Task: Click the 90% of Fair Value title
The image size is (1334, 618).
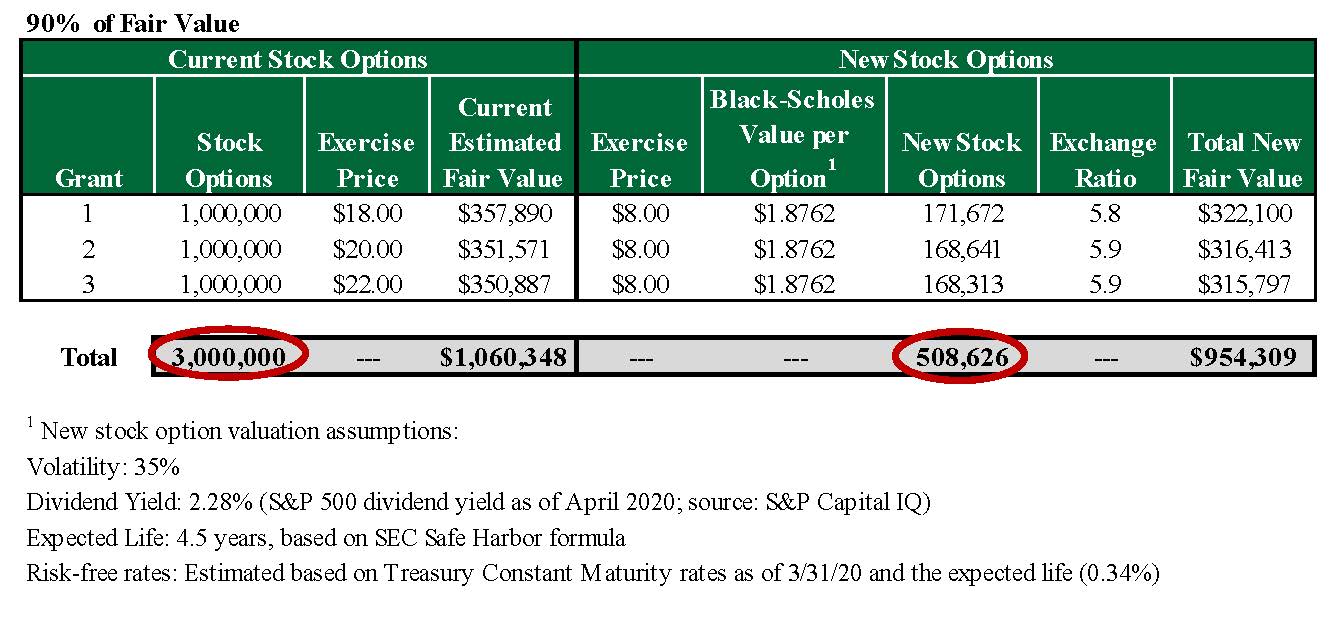Action: [x=133, y=24]
